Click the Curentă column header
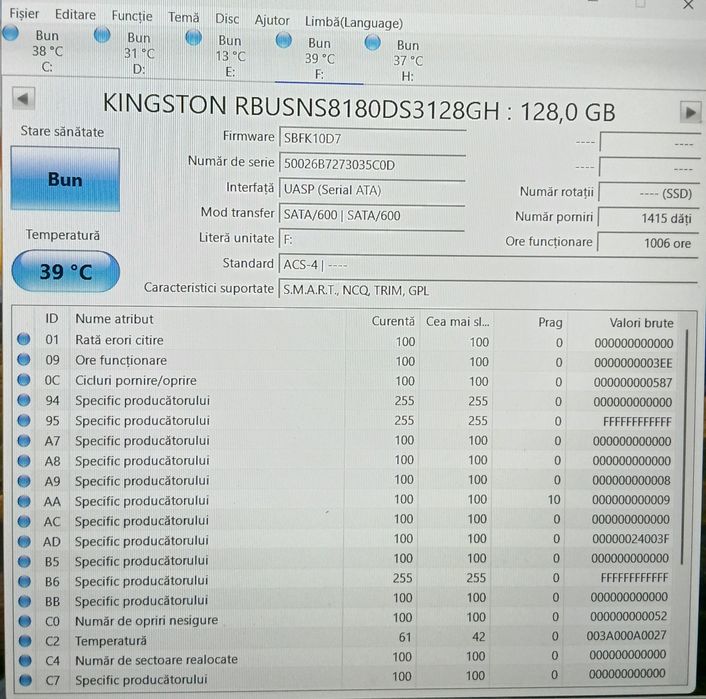Viewport: 706px width, 699px height. (x=393, y=321)
